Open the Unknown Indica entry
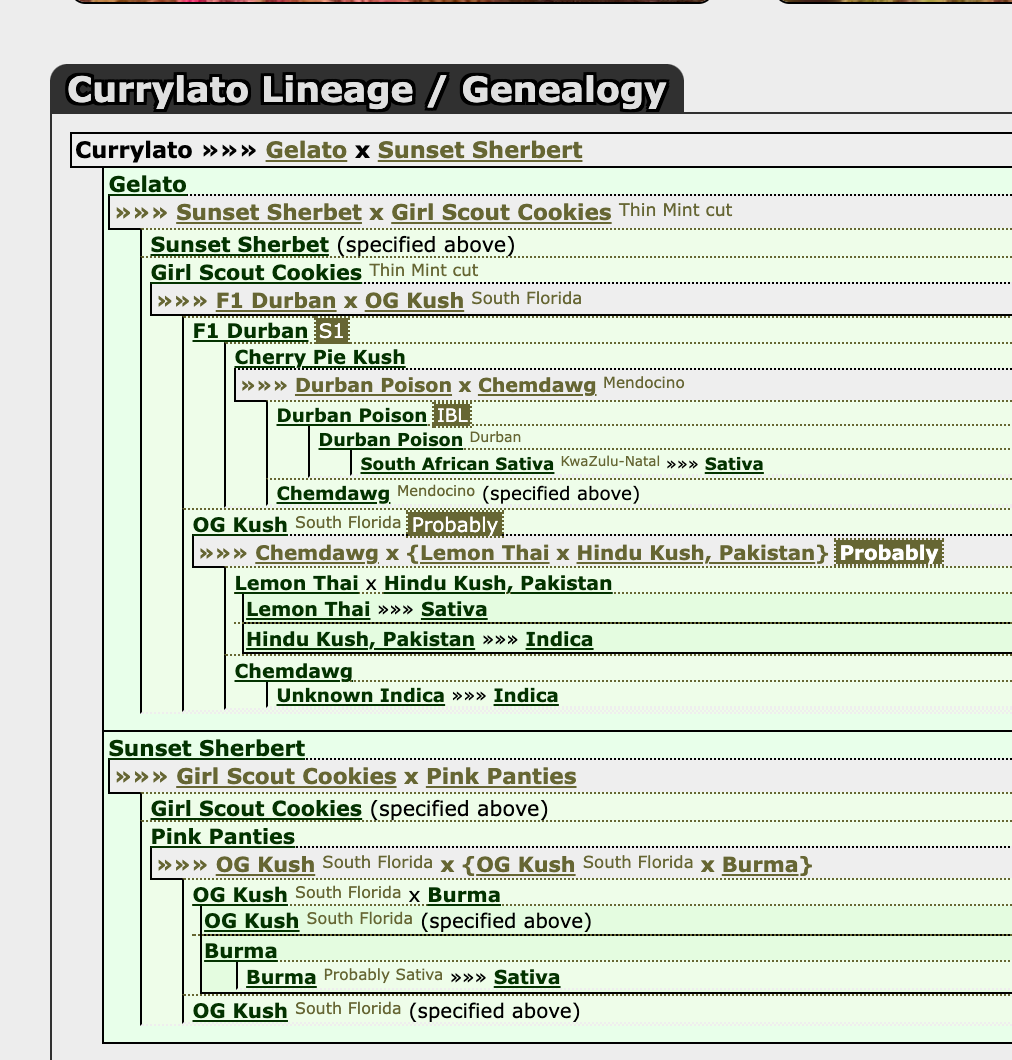This screenshot has height=1060, width=1012. (360, 696)
